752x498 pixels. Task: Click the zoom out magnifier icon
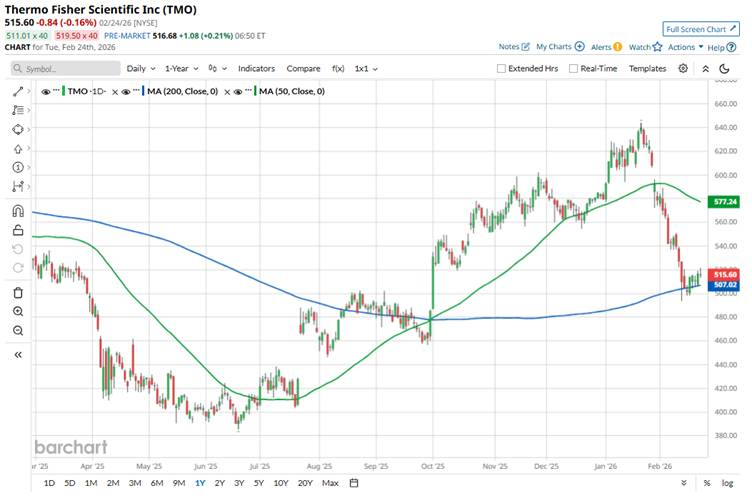pyautogui.click(x=18, y=330)
